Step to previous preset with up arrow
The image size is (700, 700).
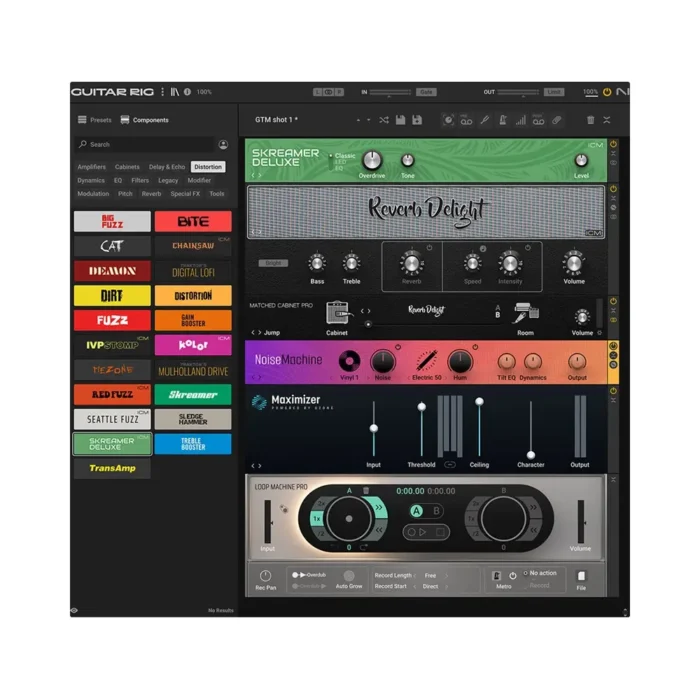(x=358, y=121)
